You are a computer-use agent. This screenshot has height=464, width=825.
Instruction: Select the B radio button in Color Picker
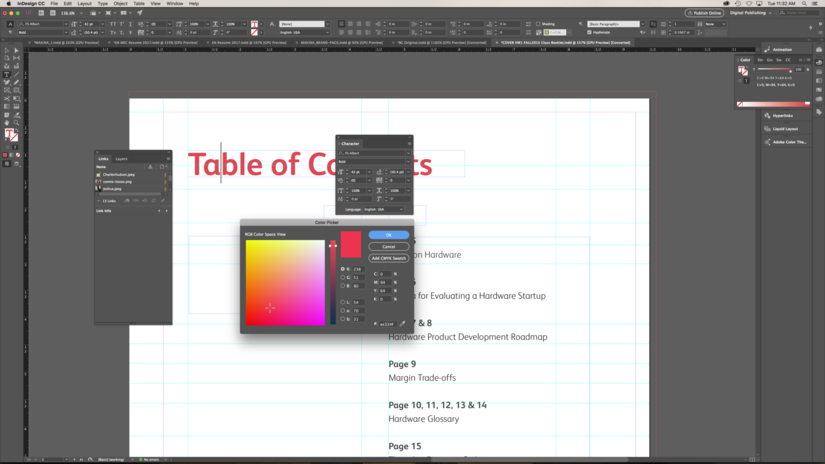coord(343,286)
